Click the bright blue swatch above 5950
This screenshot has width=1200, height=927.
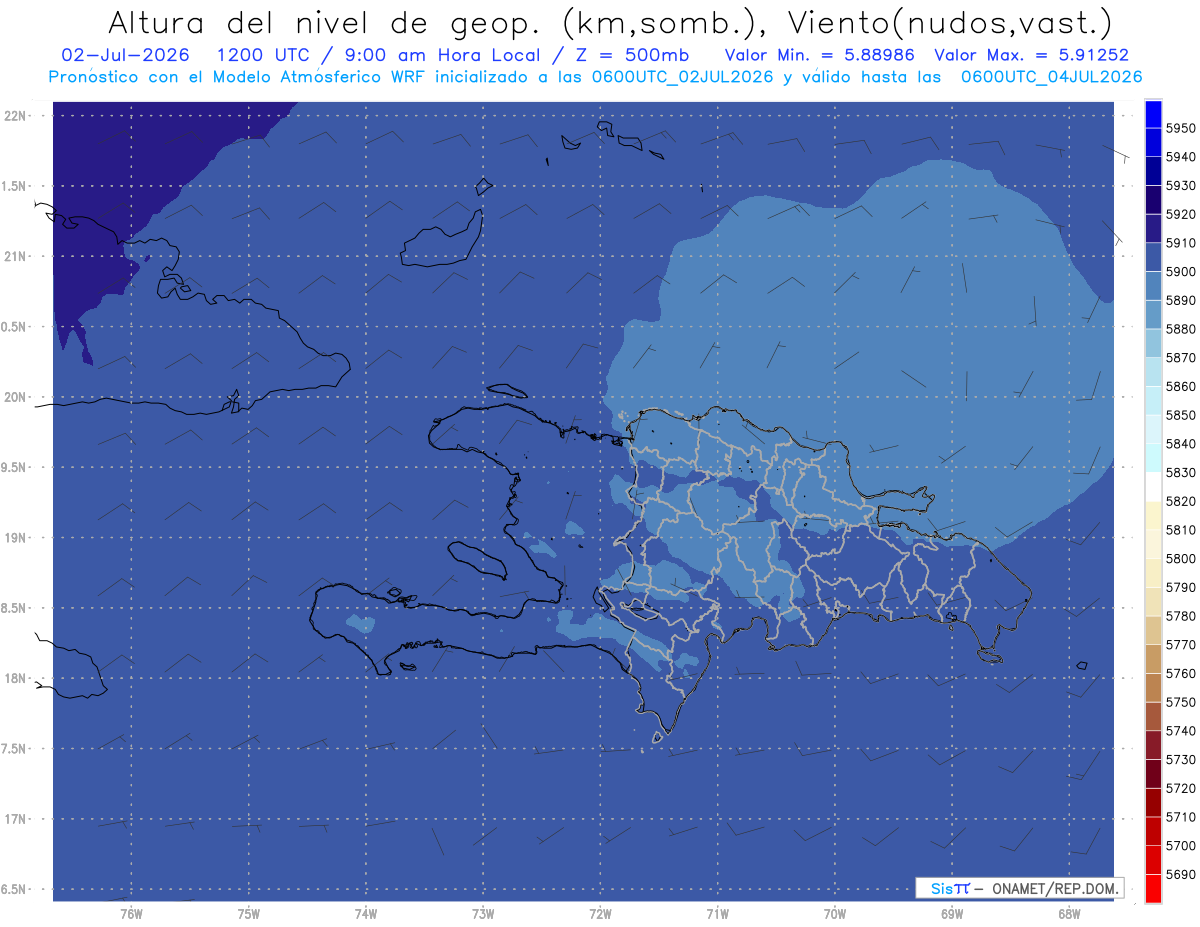1153,114
